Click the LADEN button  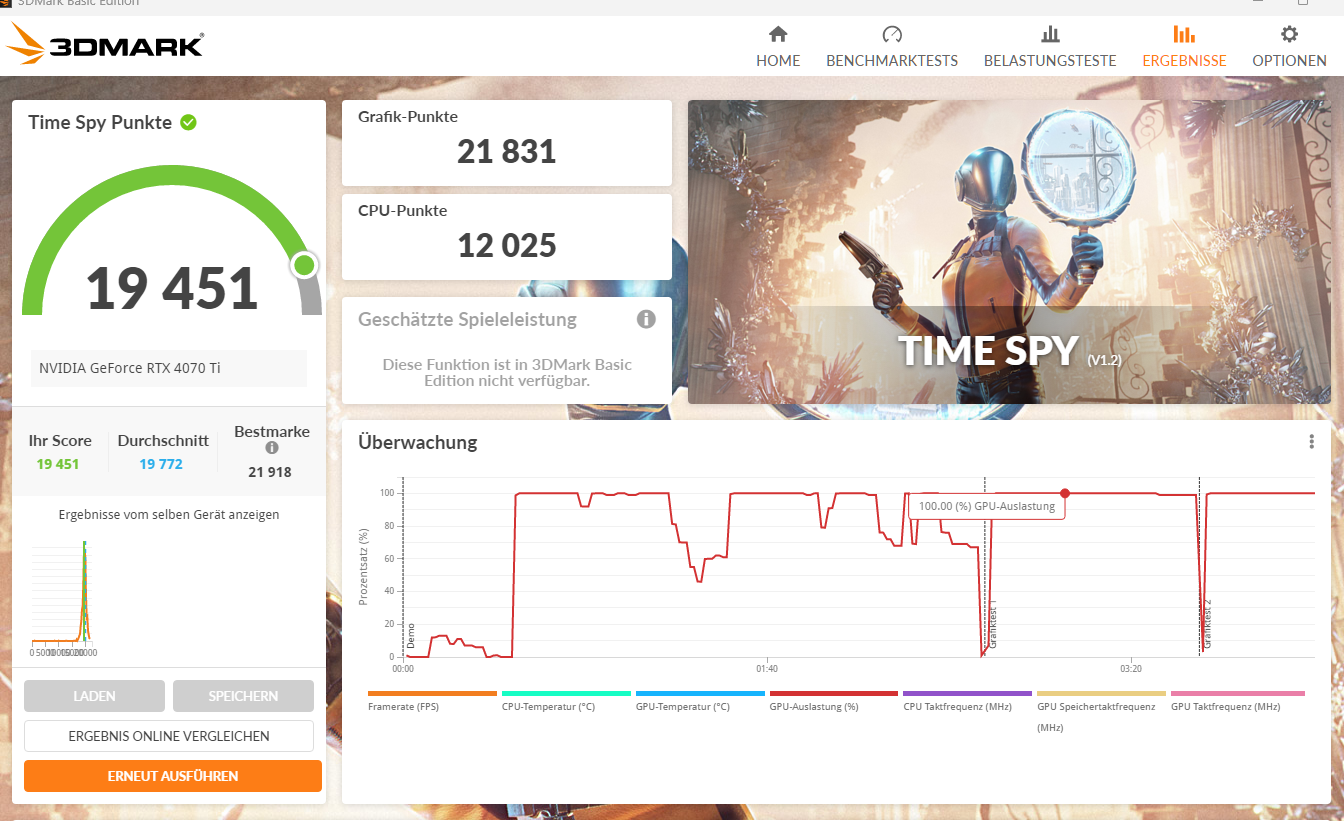pyautogui.click(x=94, y=696)
